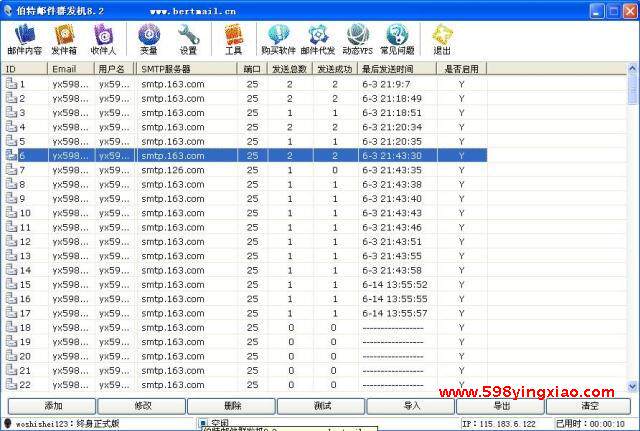Click the mailbox icon of row 20
Viewport: 640px width, 431px height.
click(11, 356)
